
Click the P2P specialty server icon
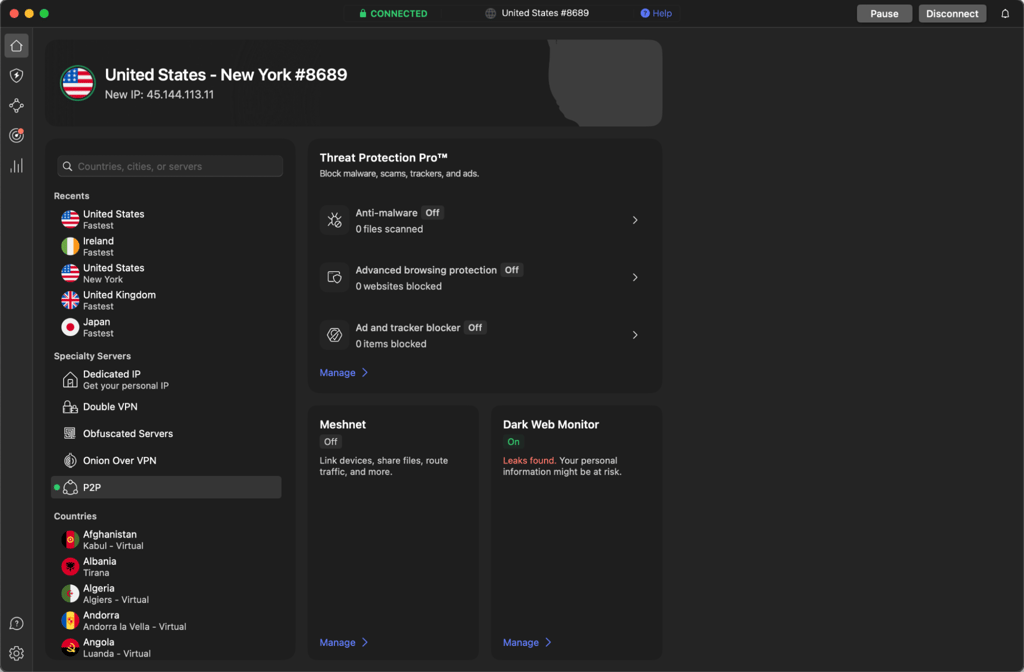tap(70, 488)
